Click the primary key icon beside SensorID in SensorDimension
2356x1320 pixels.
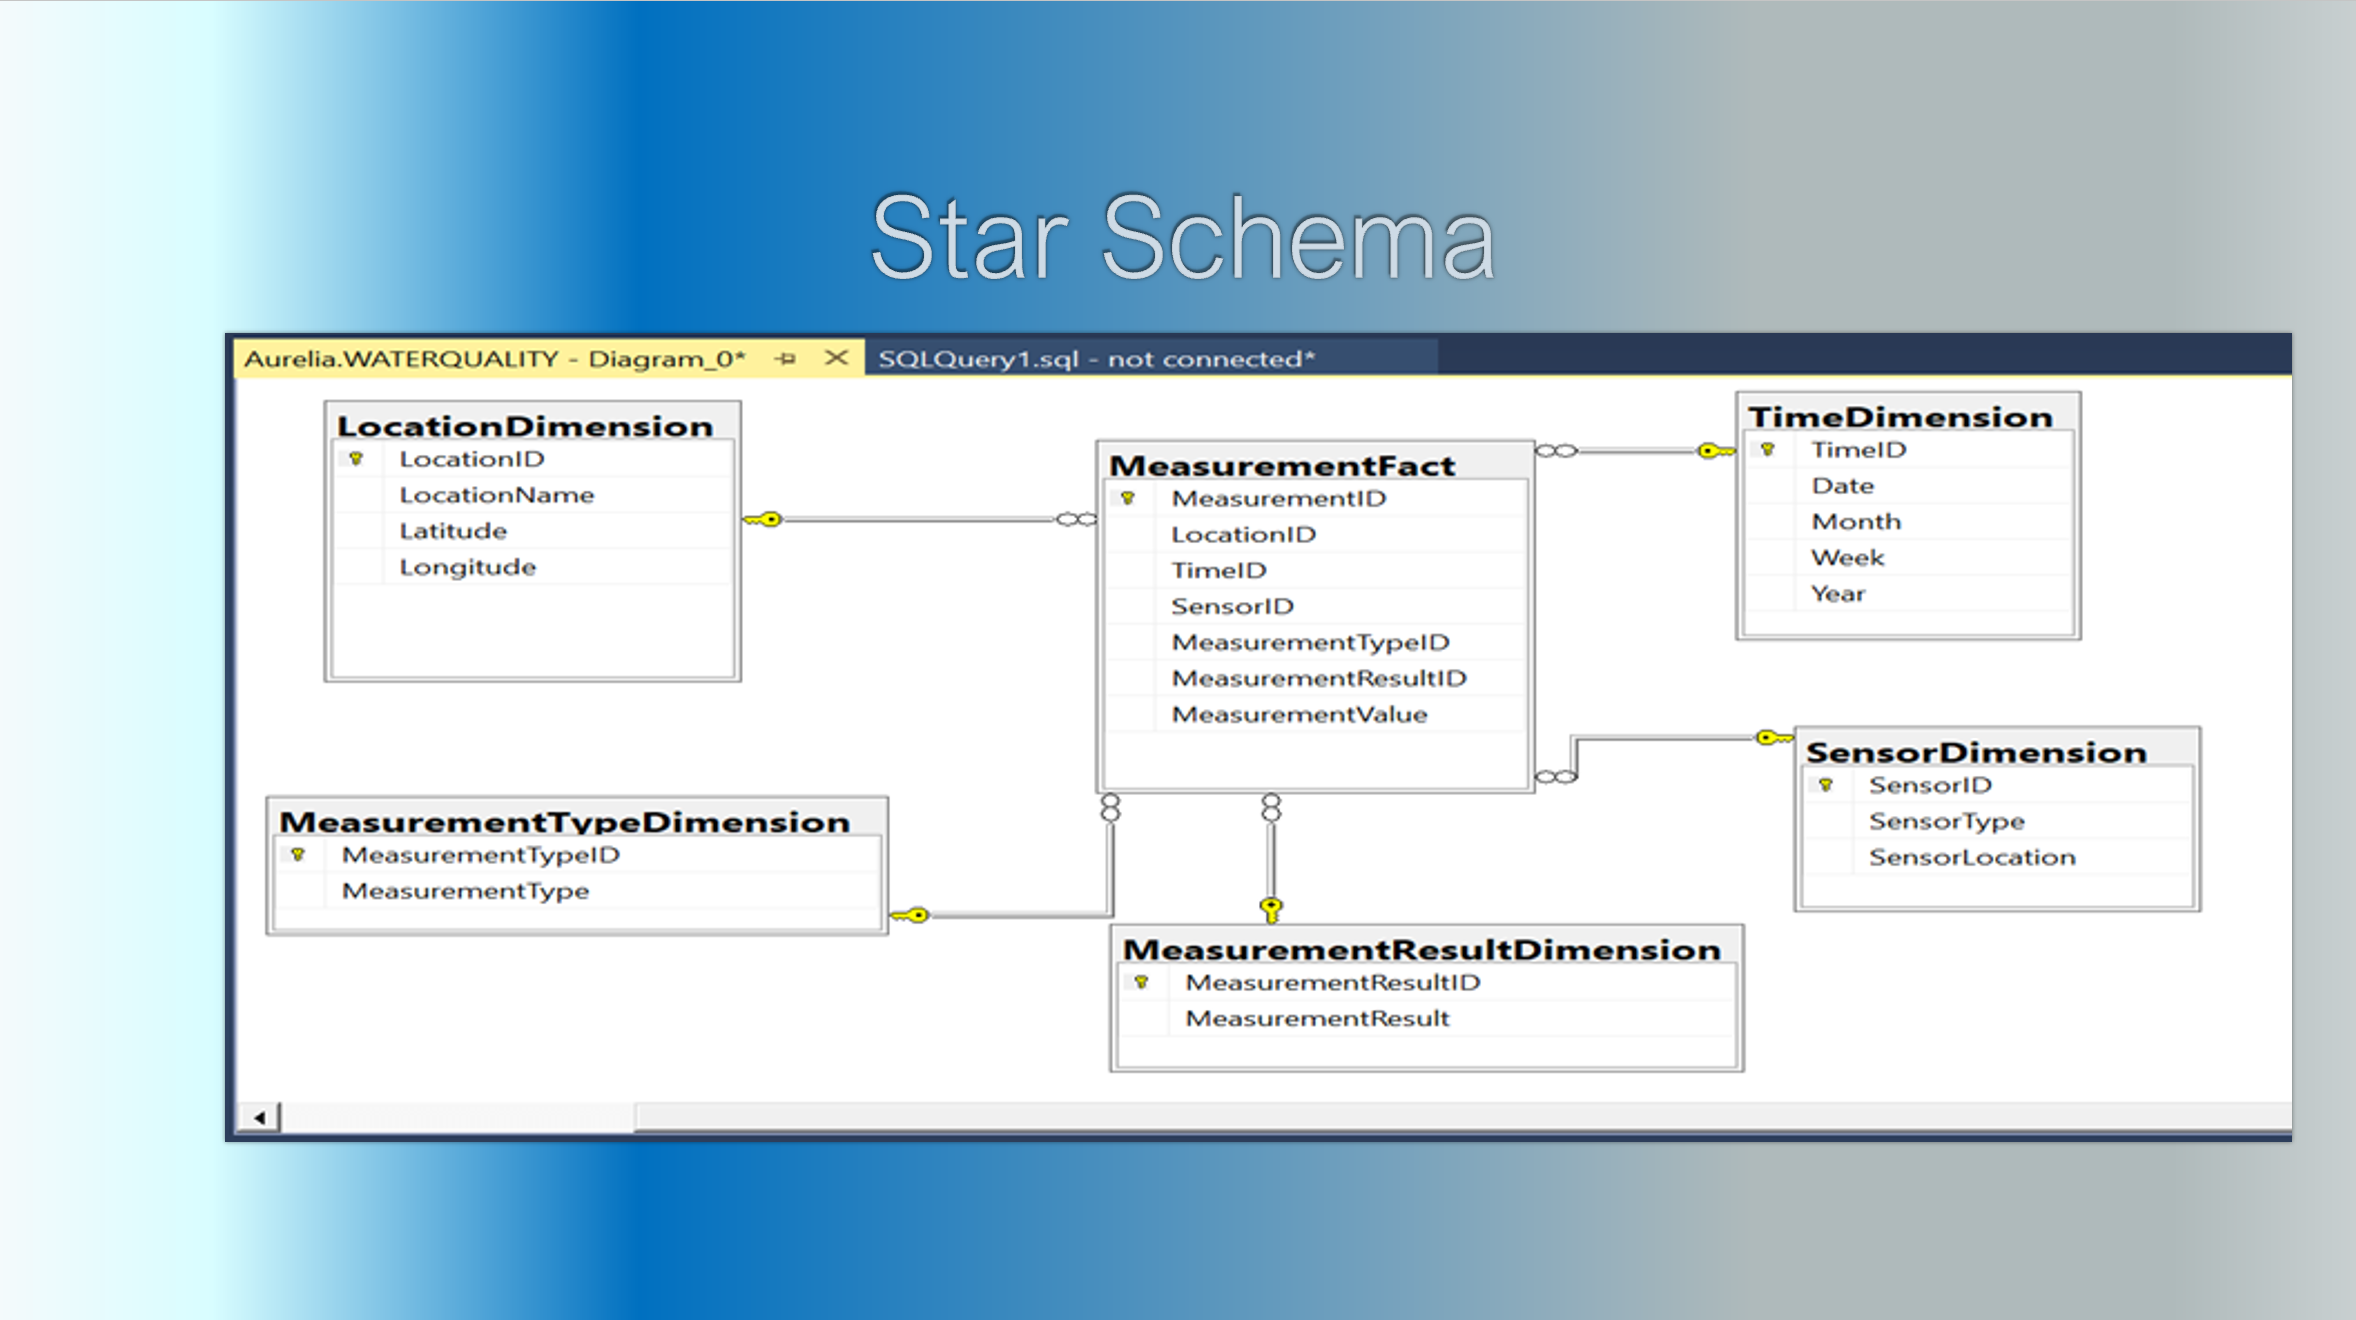(1826, 785)
